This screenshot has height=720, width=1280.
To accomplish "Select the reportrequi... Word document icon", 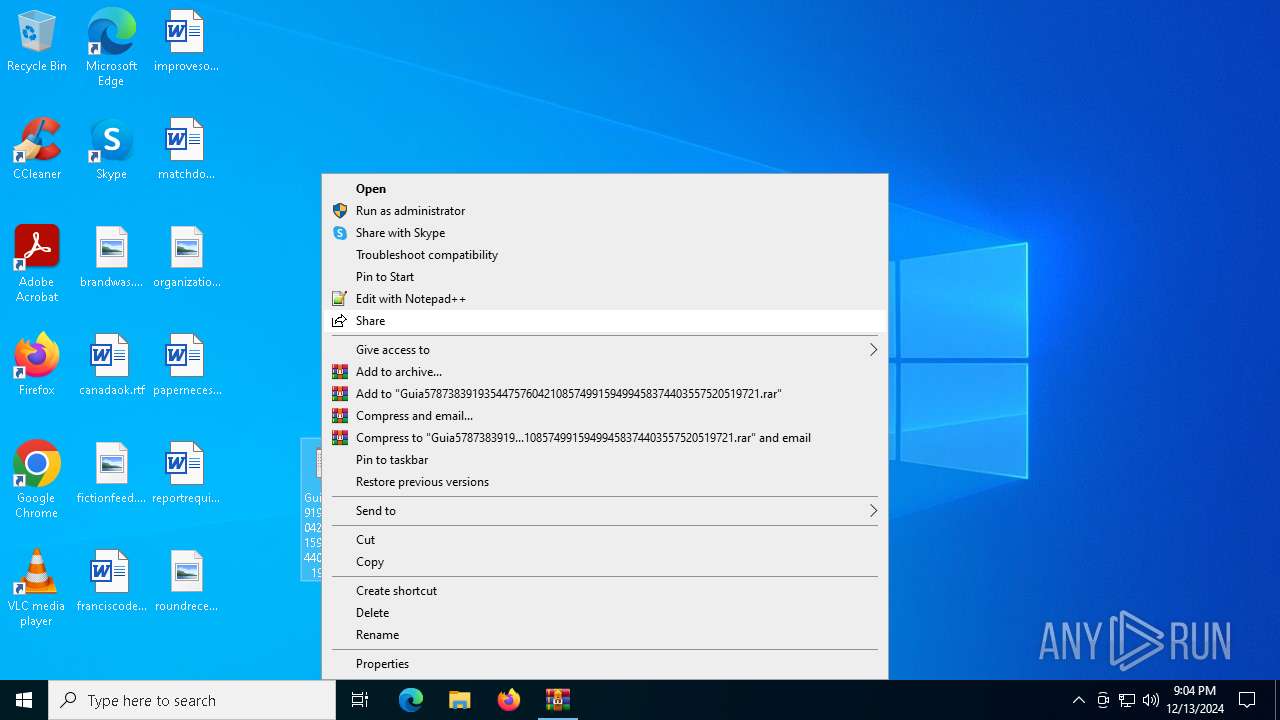I will pyautogui.click(x=186, y=474).
